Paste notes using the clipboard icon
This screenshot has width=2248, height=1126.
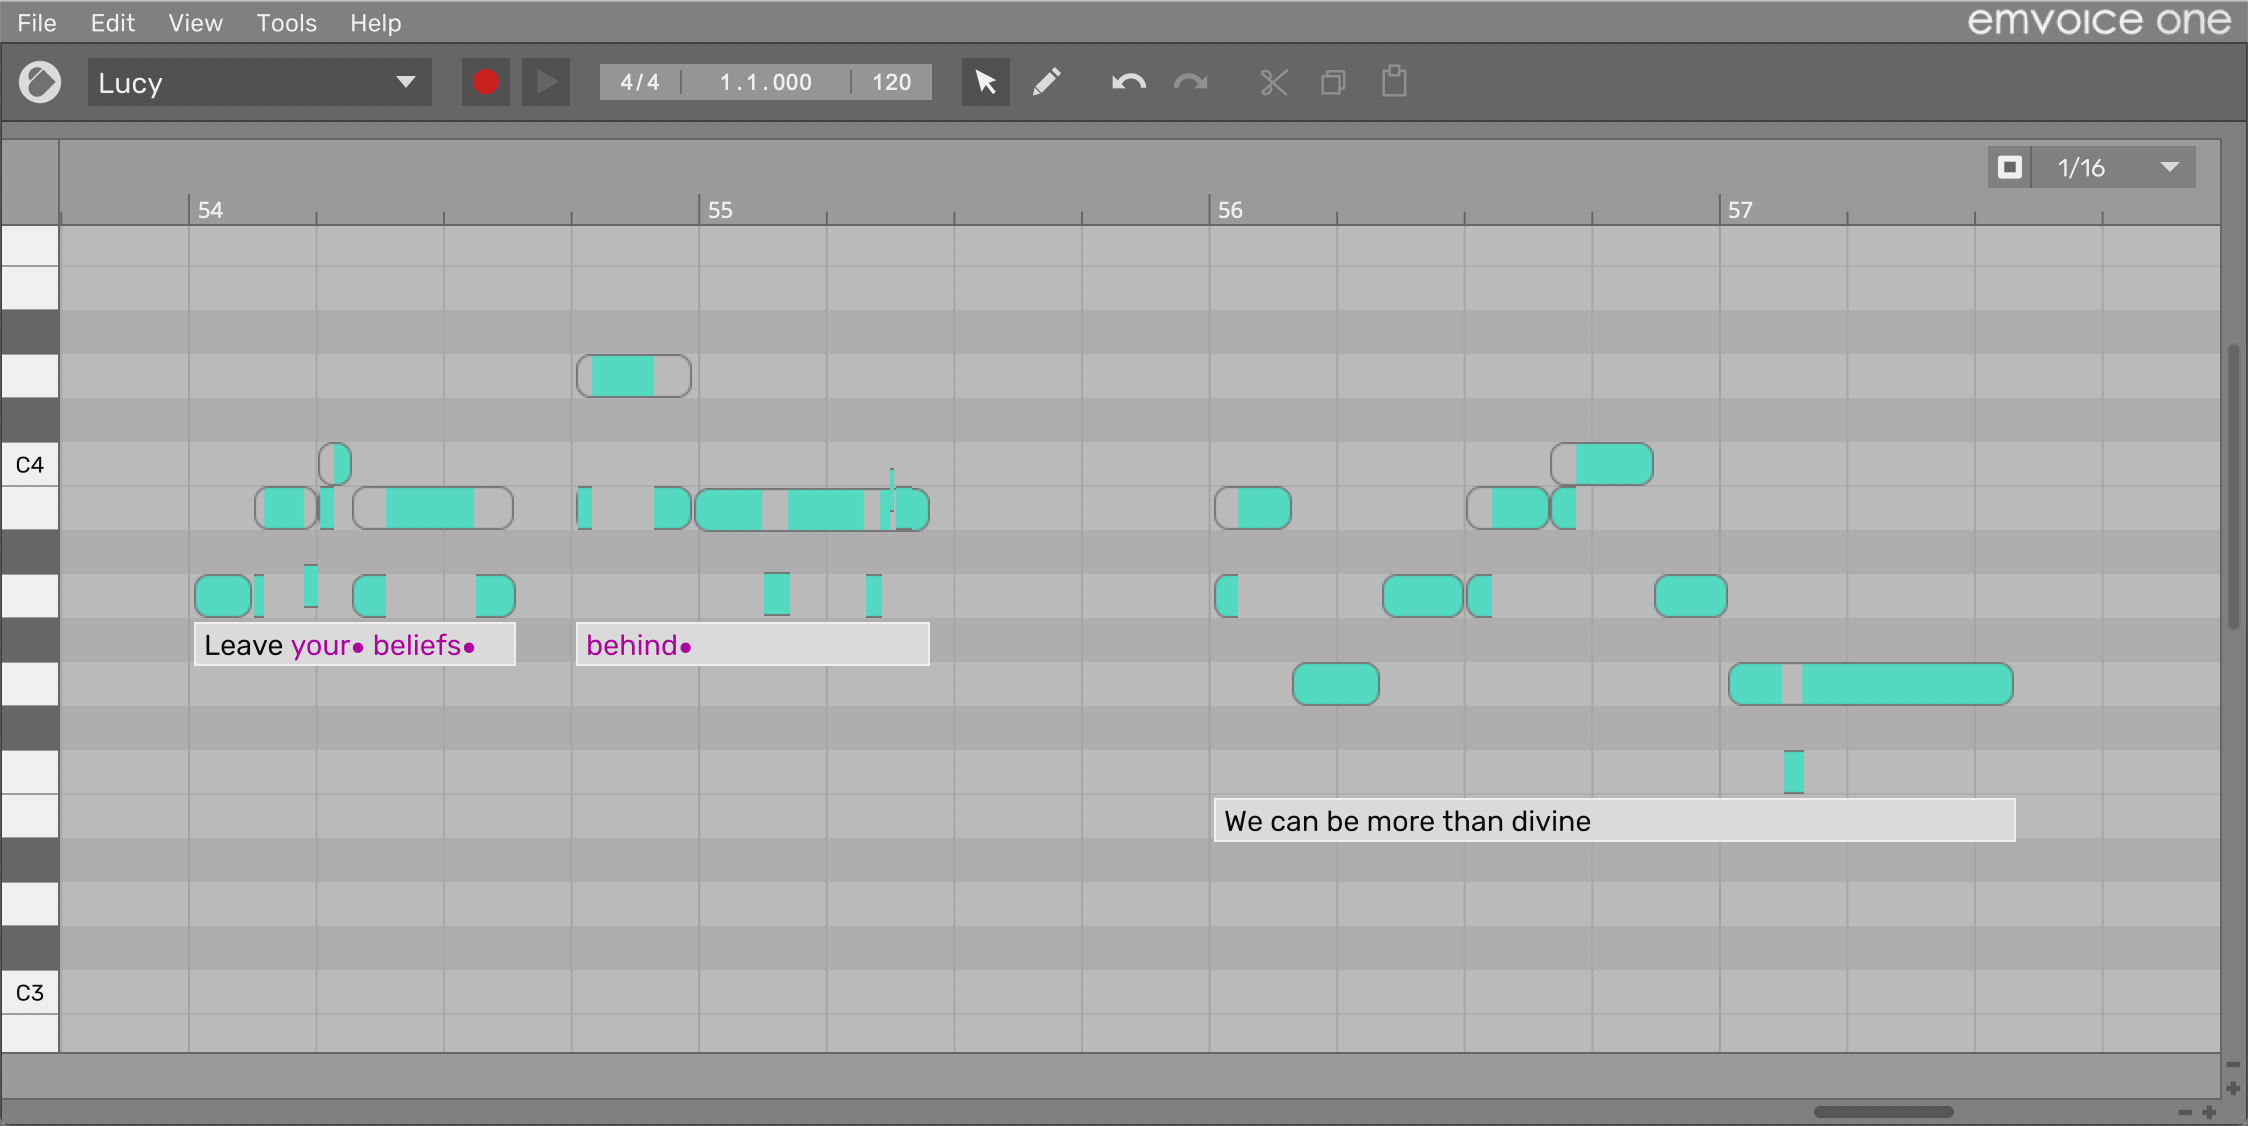[x=1394, y=82]
